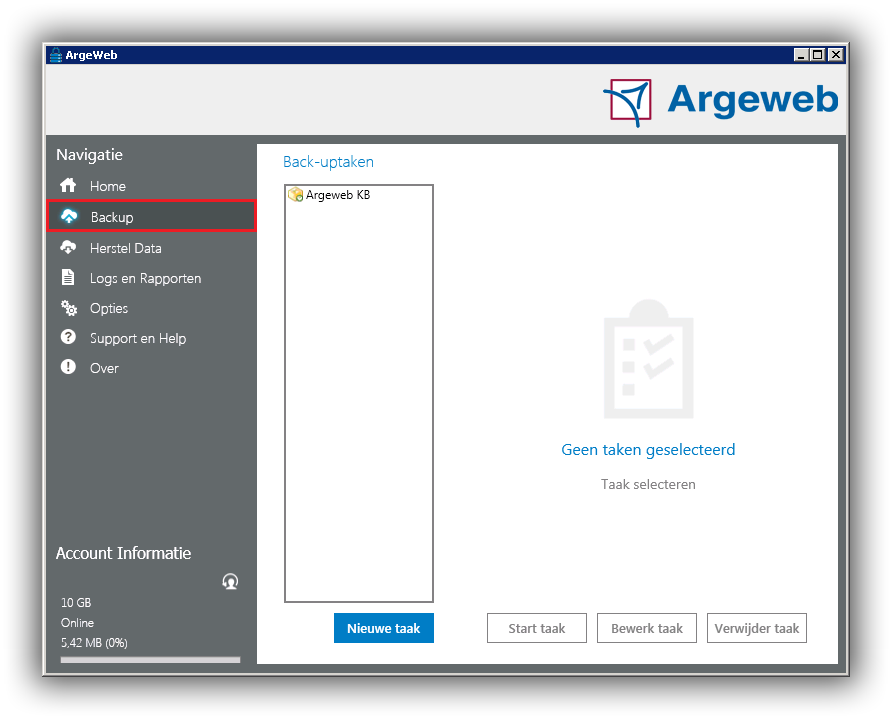Close the ArgeWeb window

tap(835, 55)
